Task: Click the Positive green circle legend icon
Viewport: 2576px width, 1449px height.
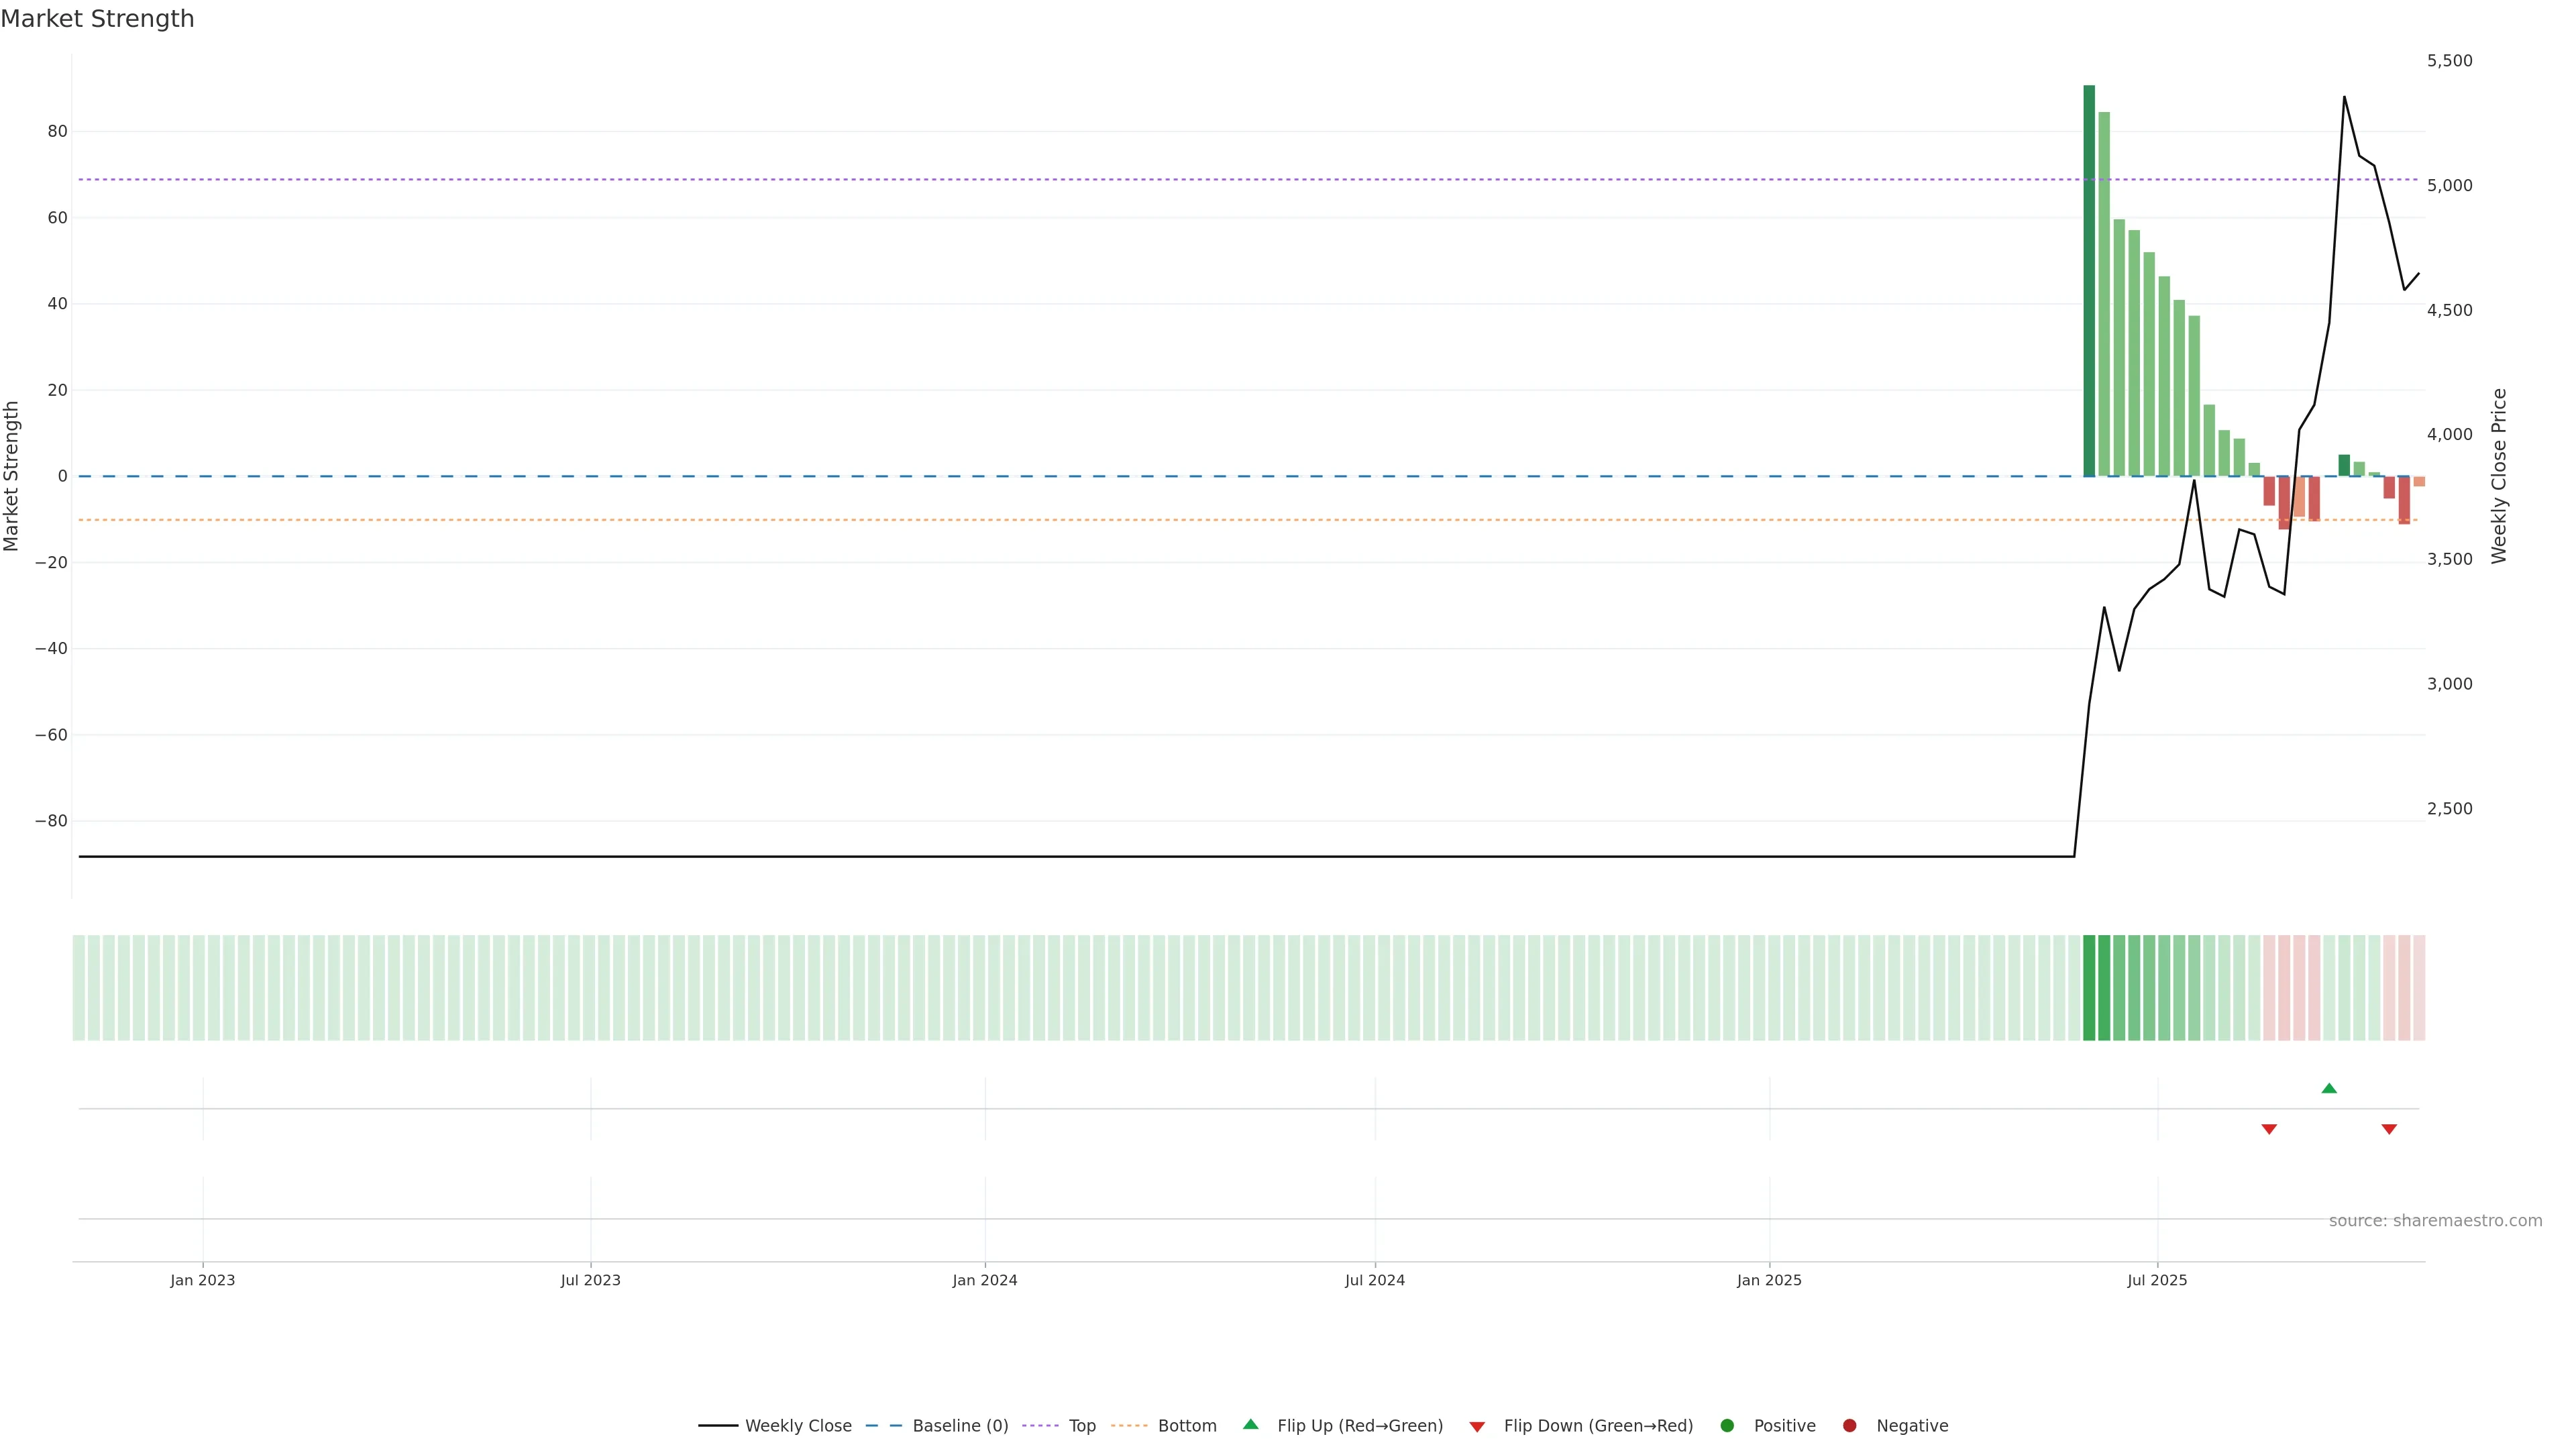Action: (1727, 1426)
